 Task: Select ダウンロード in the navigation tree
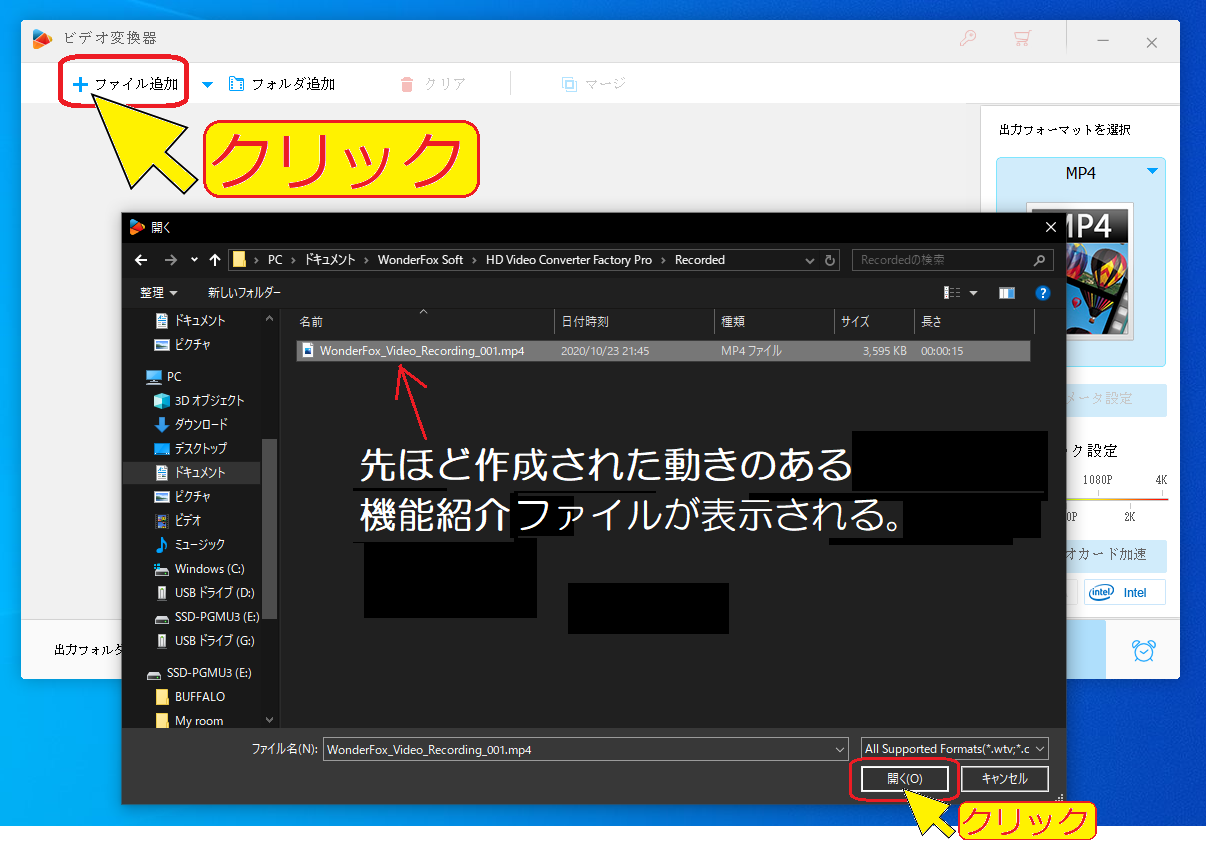point(190,425)
